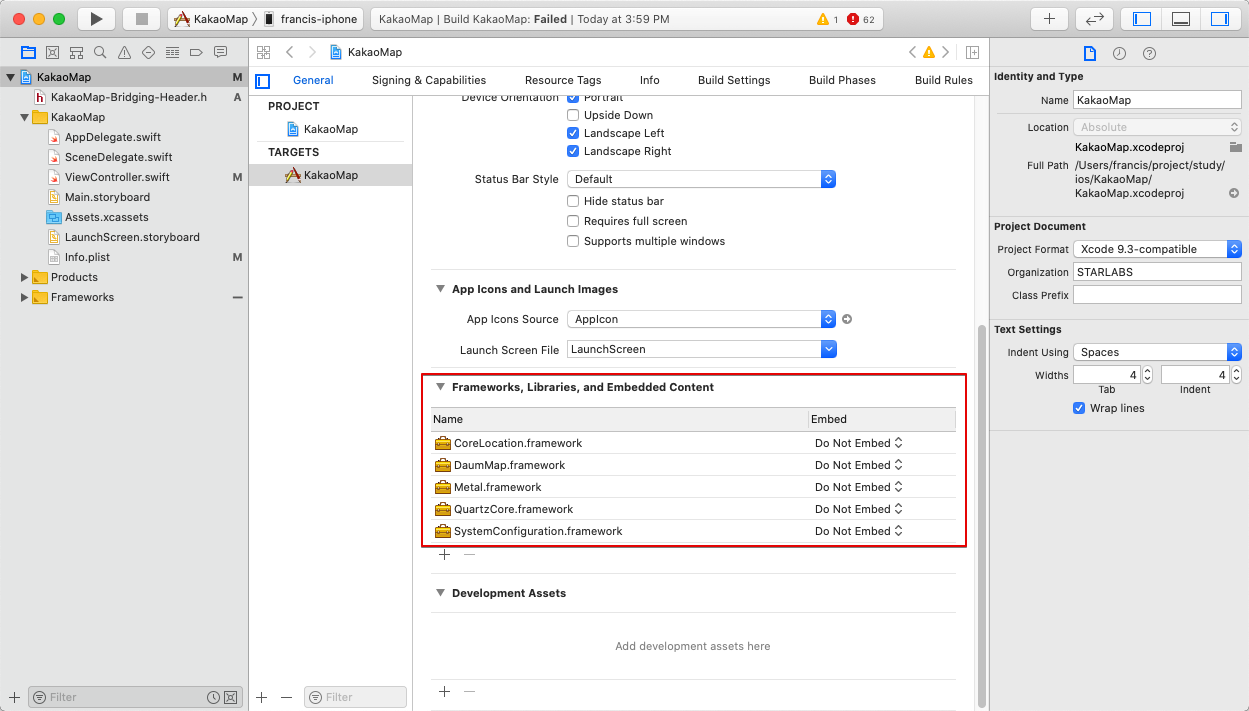Choose project location via folder icon
The image size is (1249, 711).
pyautogui.click(x=1236, y=147)
